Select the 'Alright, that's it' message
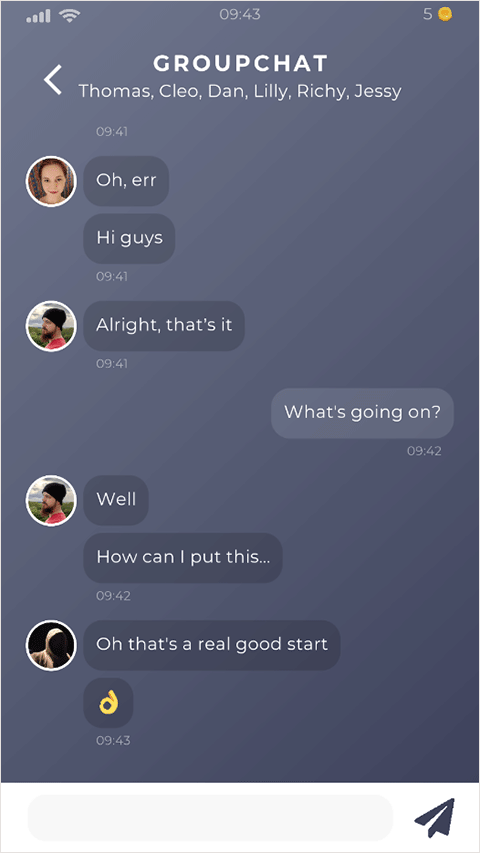The width and height of the screenshot is (480, 853). [x=164, y=325]
